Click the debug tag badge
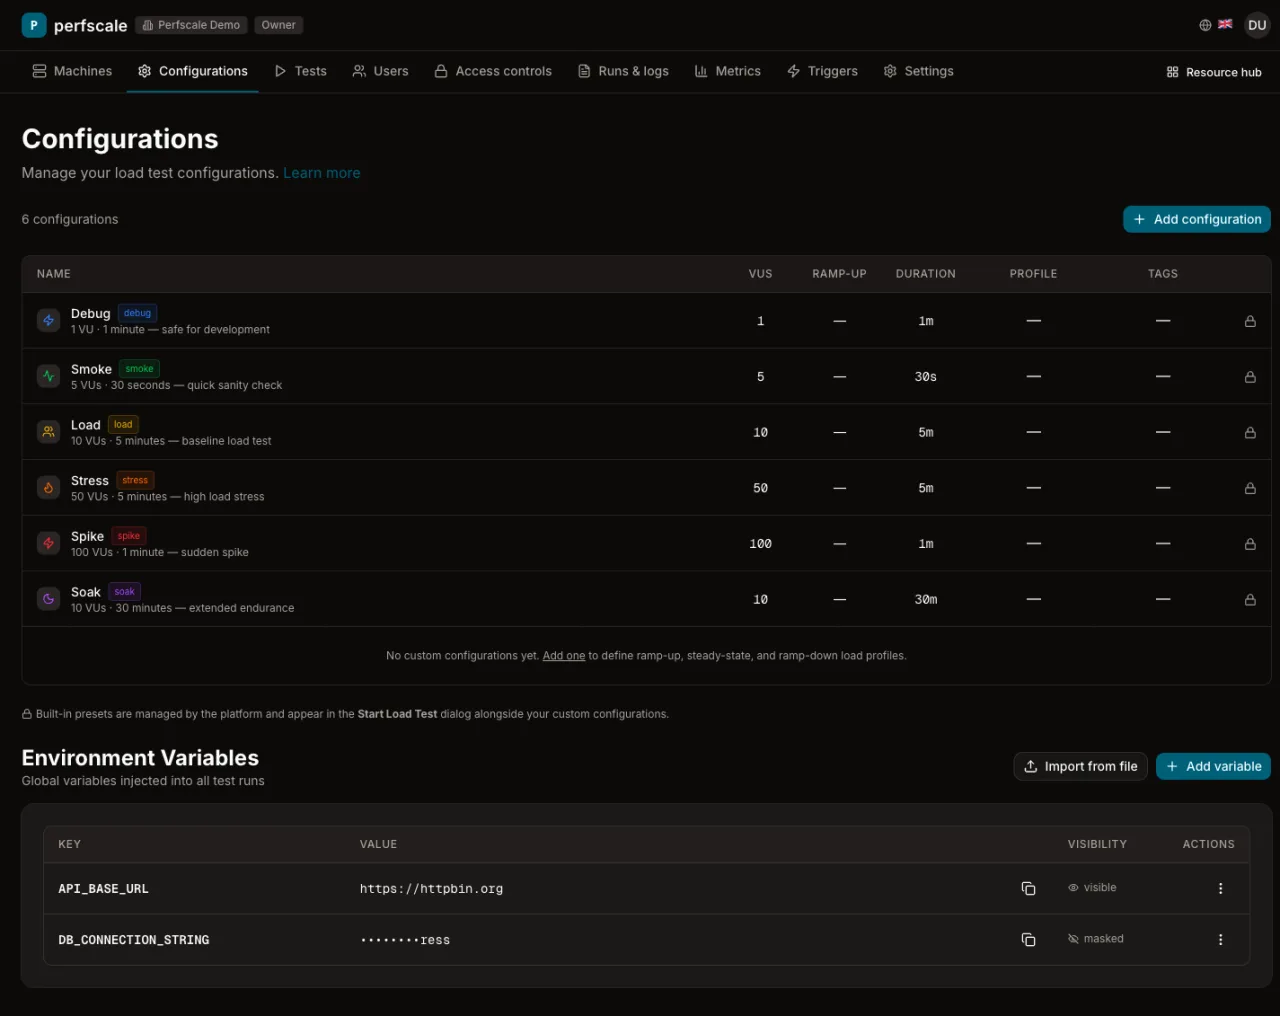 coord(137,313)
